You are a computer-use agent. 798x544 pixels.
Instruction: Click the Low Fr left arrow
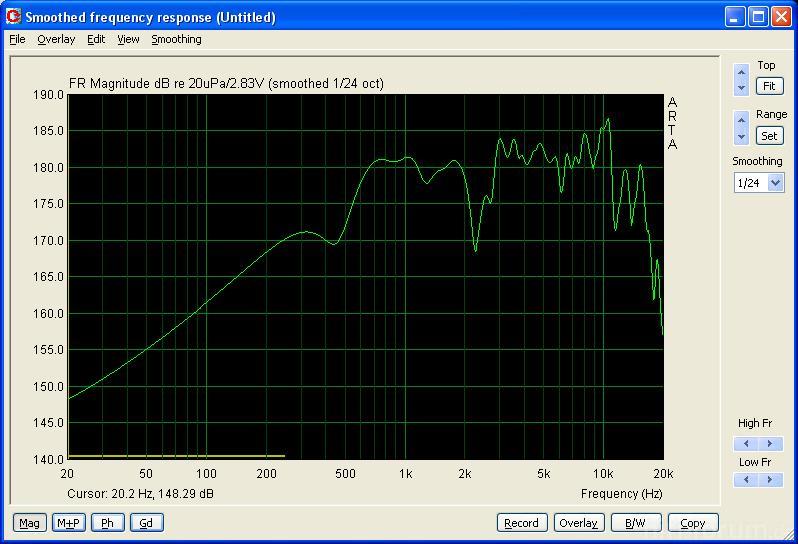pyautogui.click(x=745, y=480)
